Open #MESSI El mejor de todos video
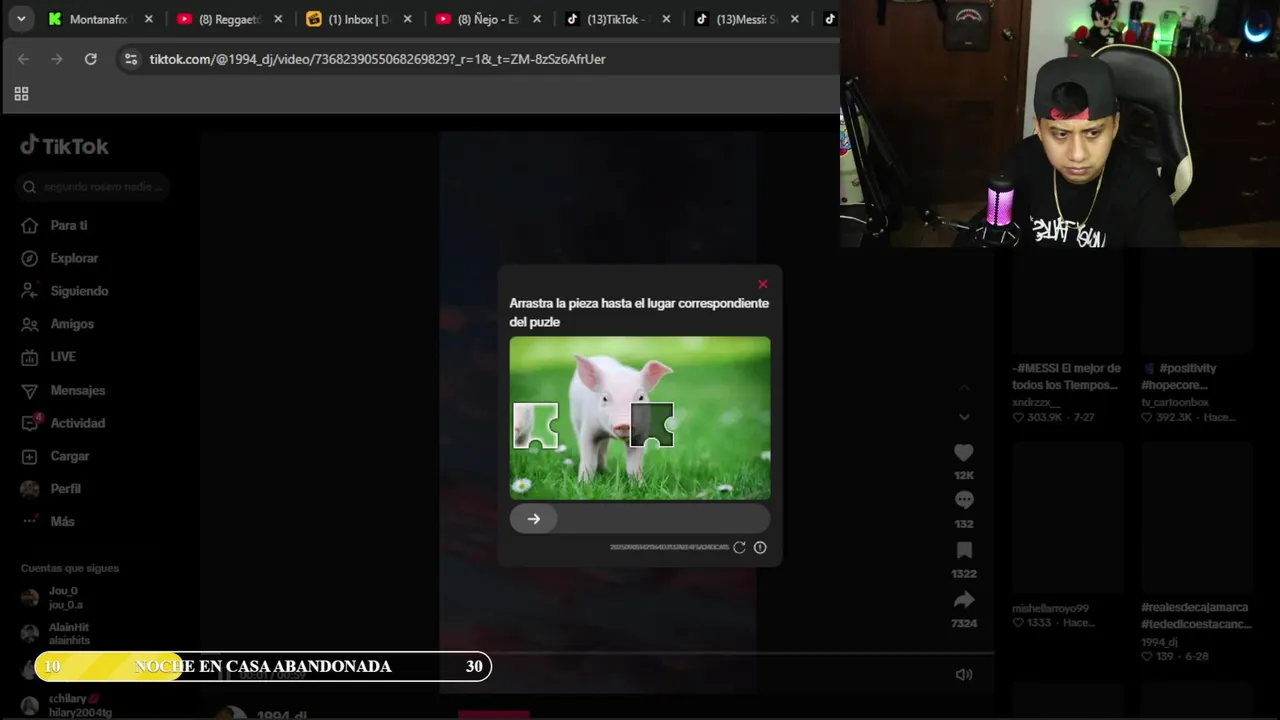 [1067, 376]
